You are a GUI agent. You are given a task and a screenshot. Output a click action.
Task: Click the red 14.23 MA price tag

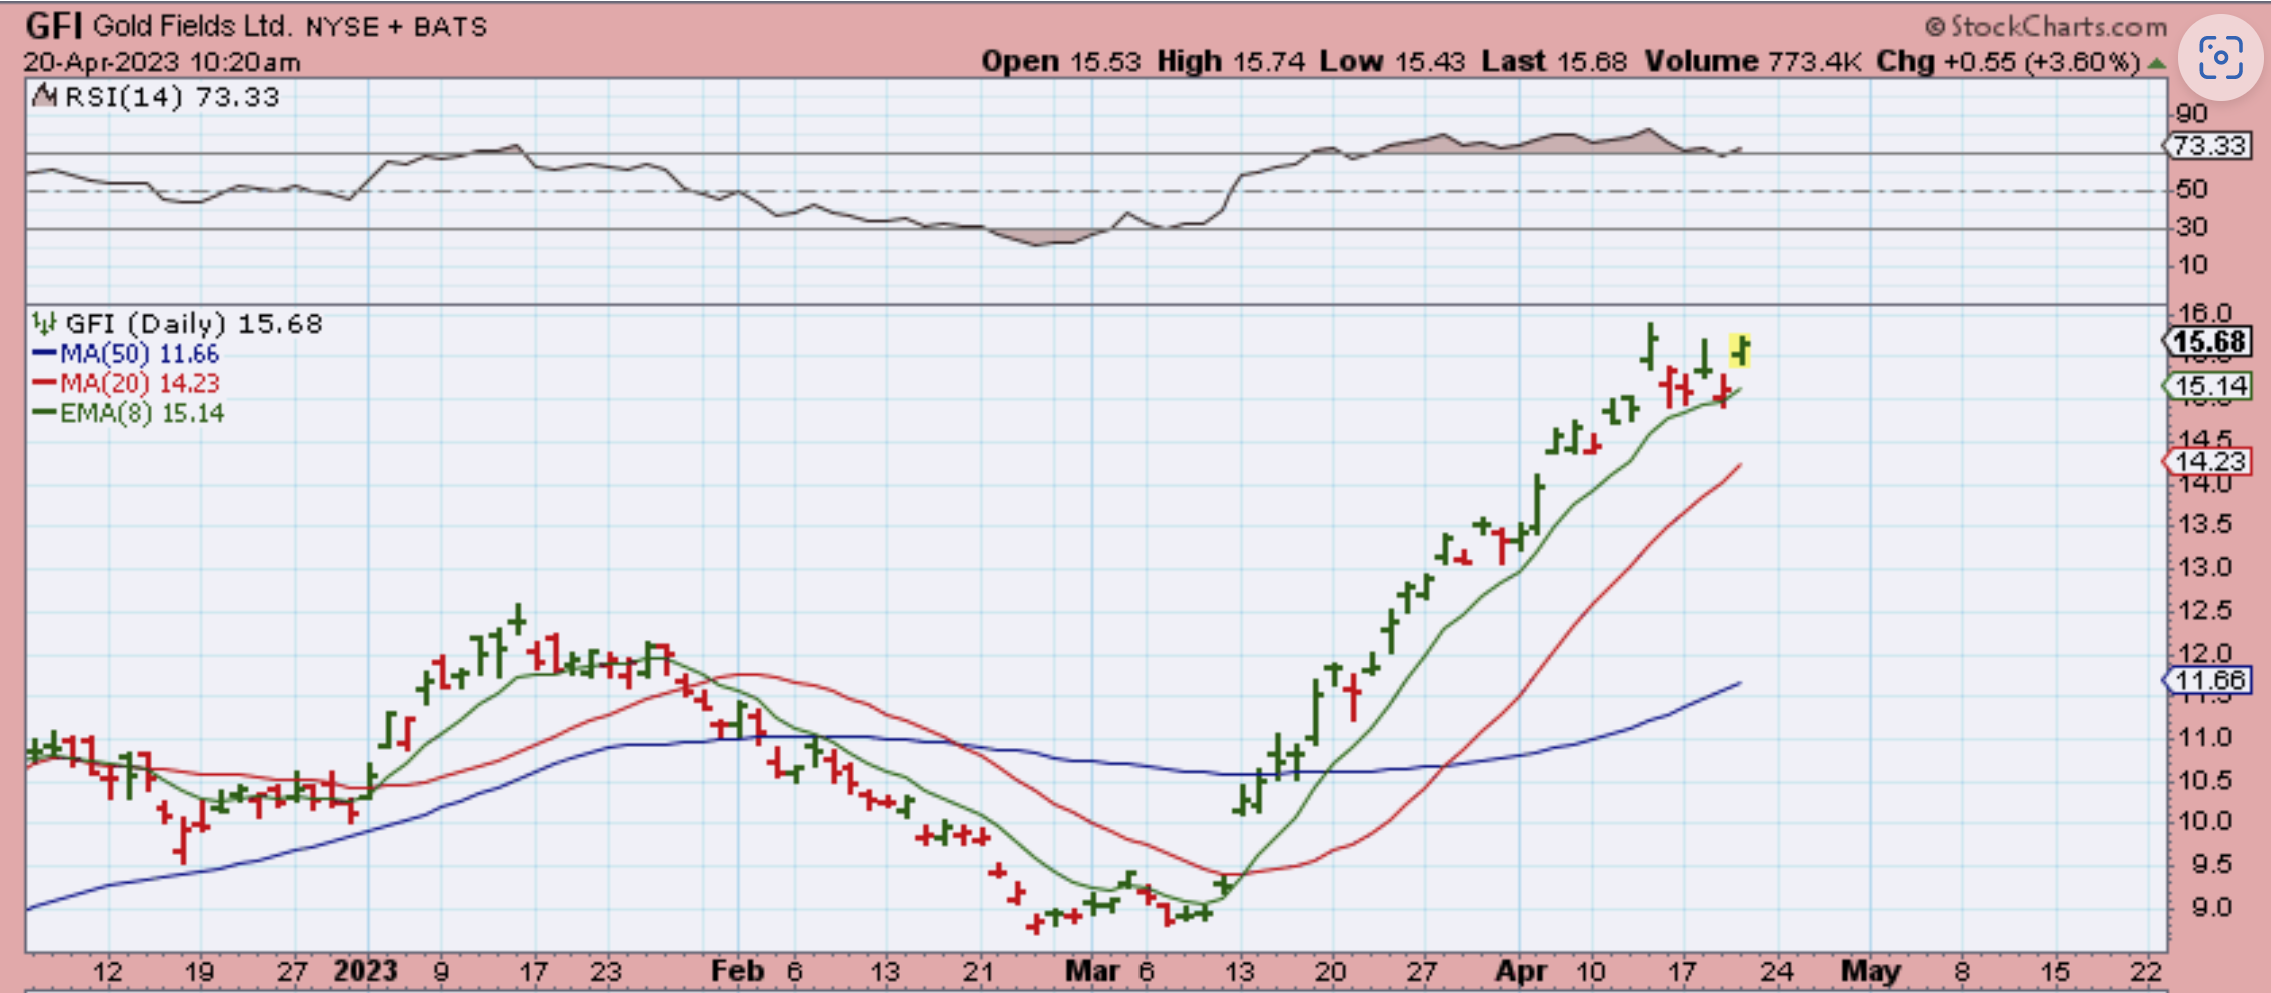point(2208,461)
